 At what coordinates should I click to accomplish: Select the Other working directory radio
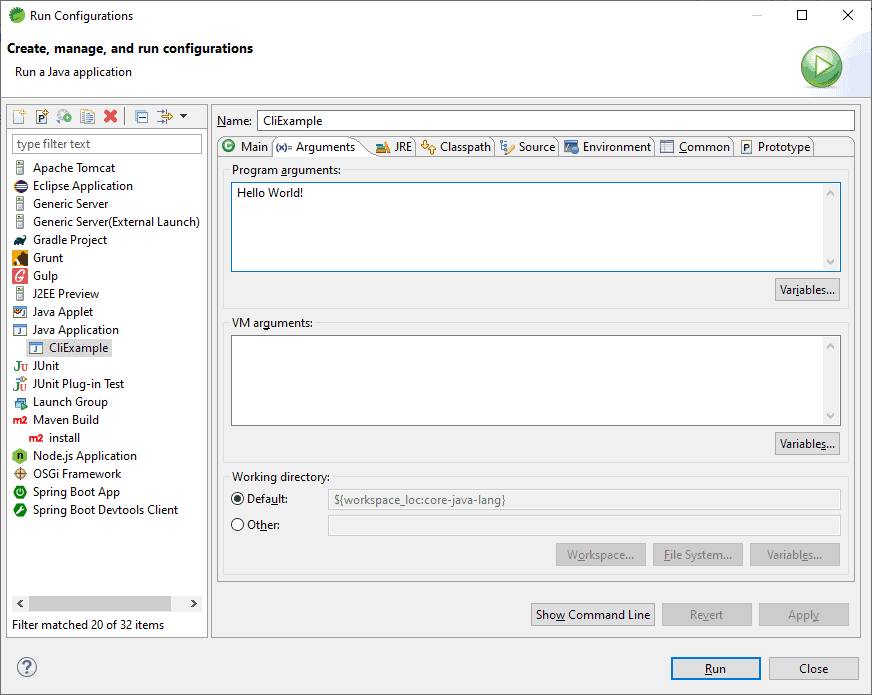(x=238, y=525)
